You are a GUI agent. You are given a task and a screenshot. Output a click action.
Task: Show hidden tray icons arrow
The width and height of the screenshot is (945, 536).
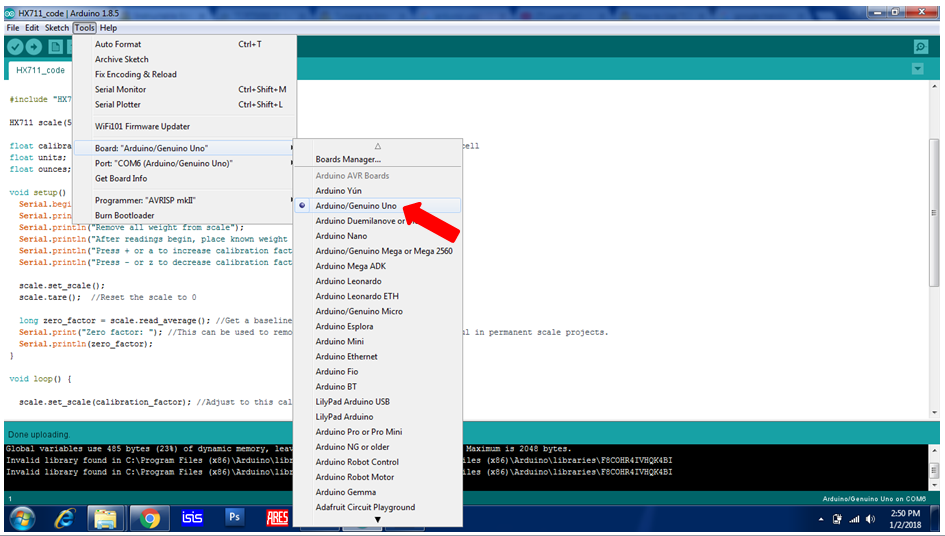click(821, 519)
